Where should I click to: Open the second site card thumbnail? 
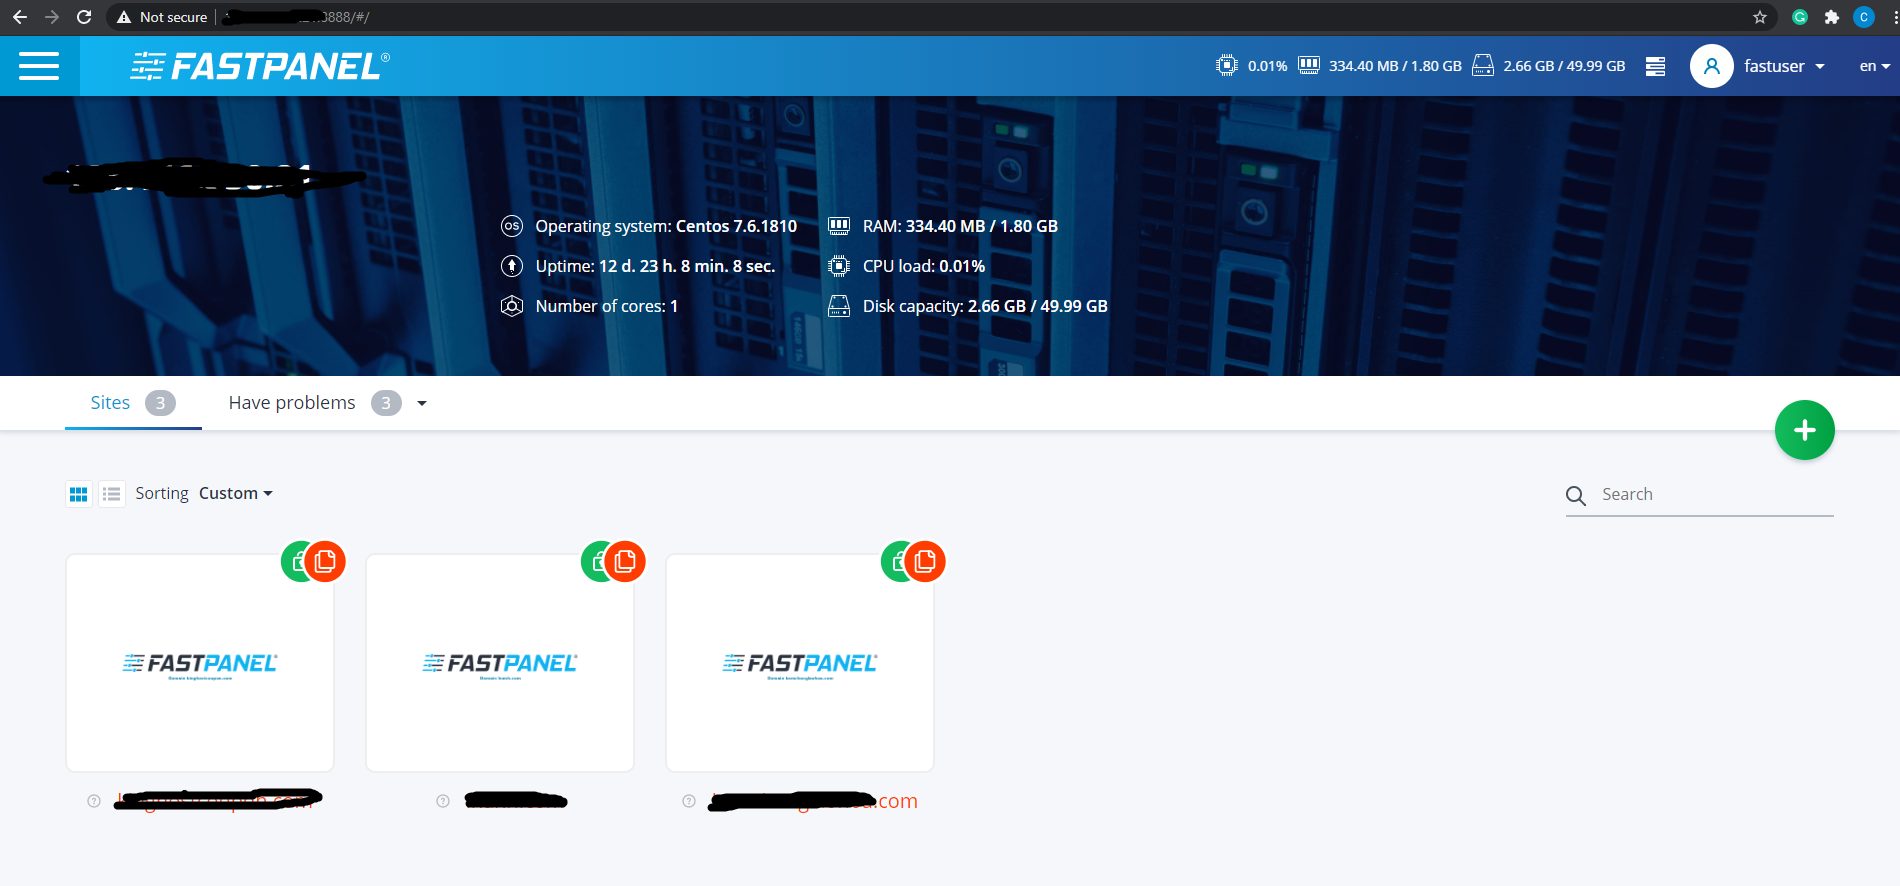click(500, 663)
